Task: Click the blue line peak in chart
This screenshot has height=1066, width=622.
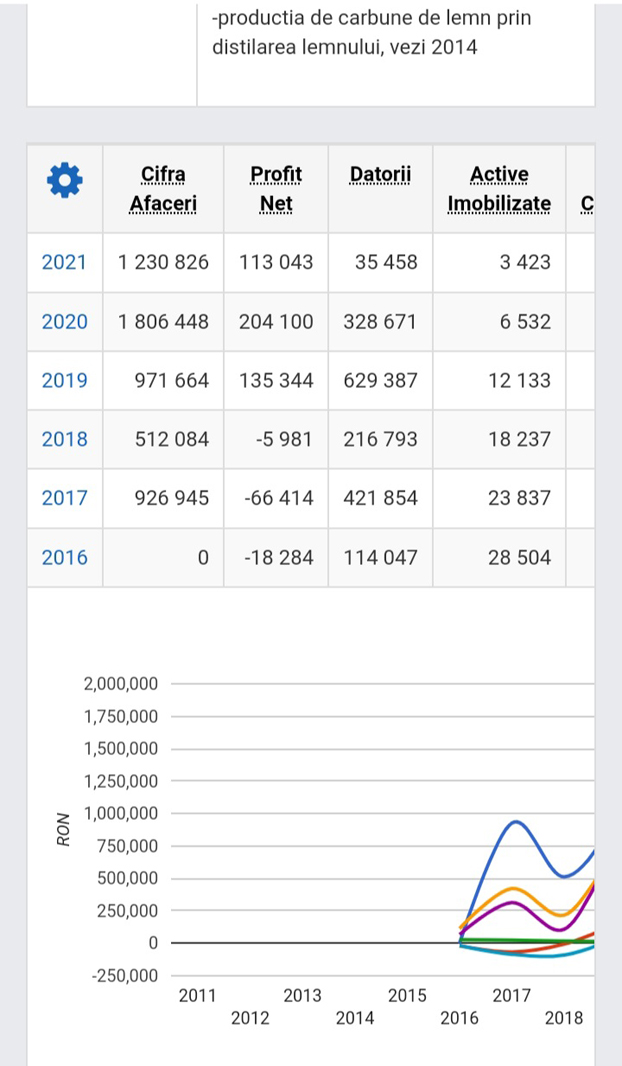Action: [515, 822]
